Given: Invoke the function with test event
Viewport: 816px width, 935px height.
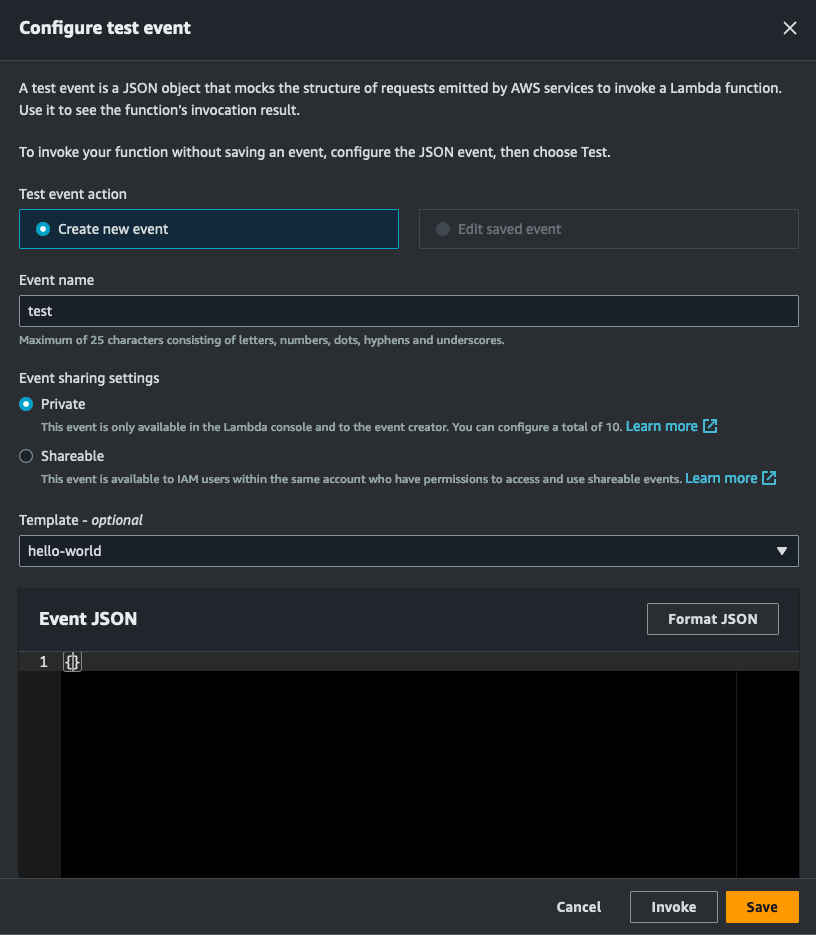Looking at the screenshot, I should 673,907.
